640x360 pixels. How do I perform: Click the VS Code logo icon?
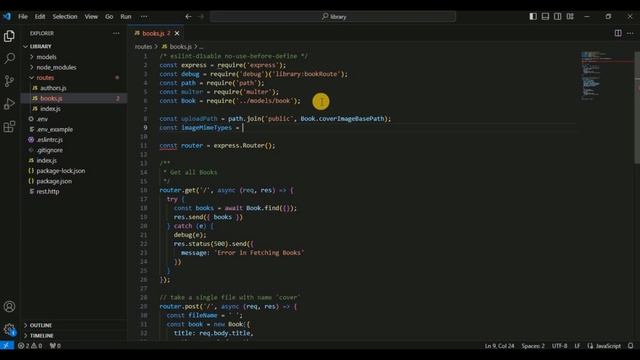(x=7, y=16)
